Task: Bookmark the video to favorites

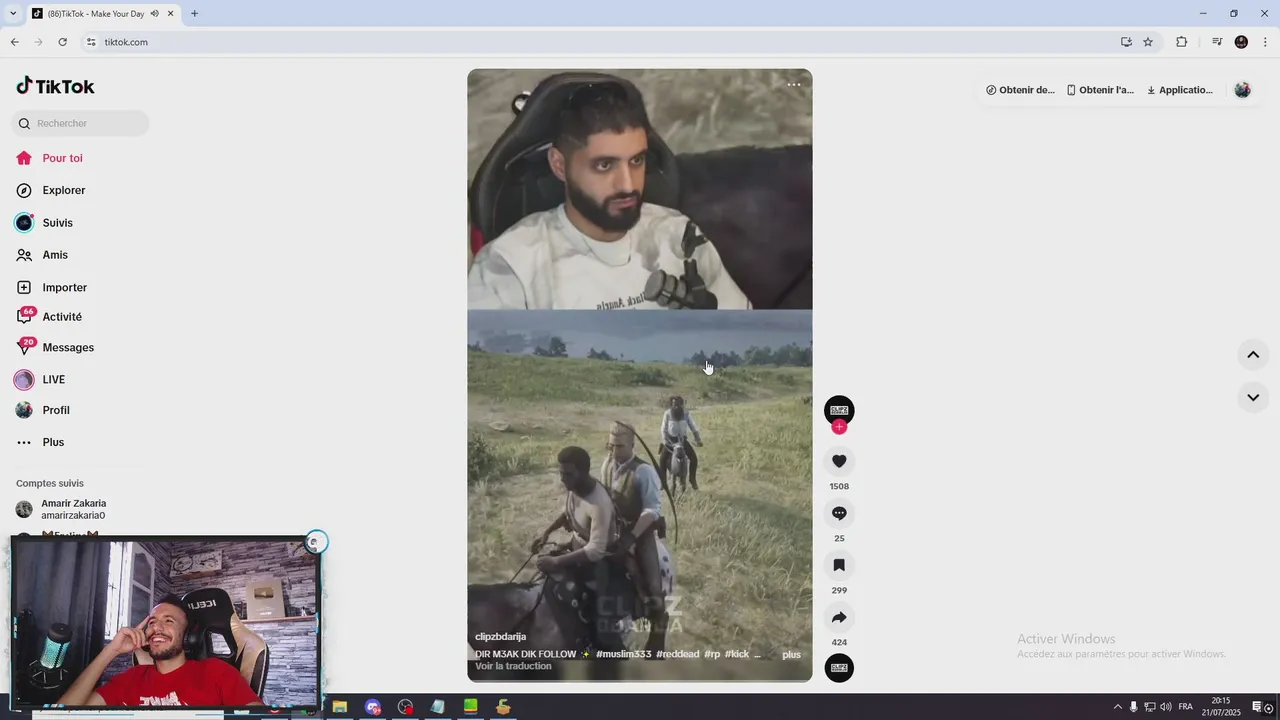Action: coord(839,565)
